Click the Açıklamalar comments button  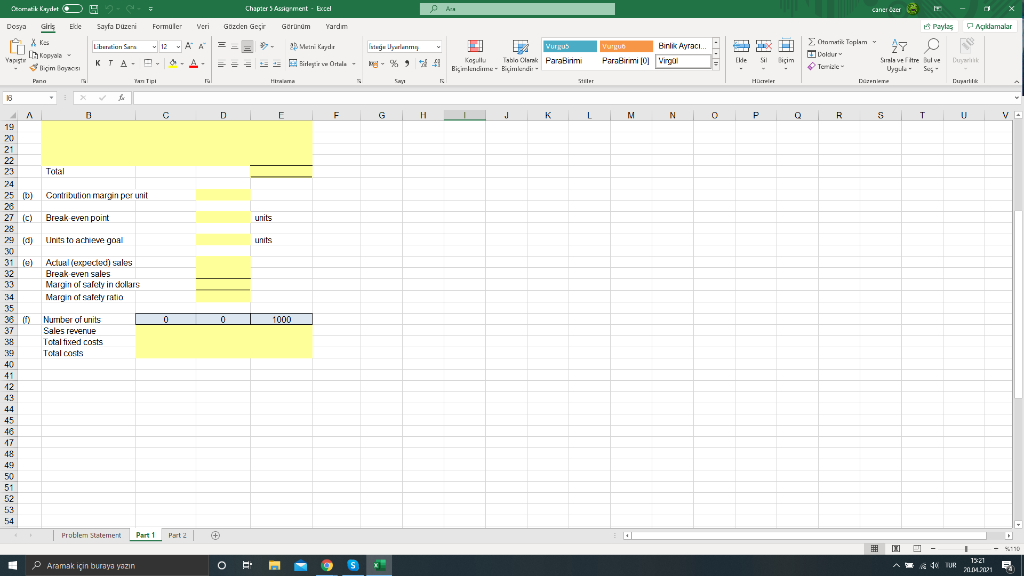pyautogui.click(x=989, y=27)
